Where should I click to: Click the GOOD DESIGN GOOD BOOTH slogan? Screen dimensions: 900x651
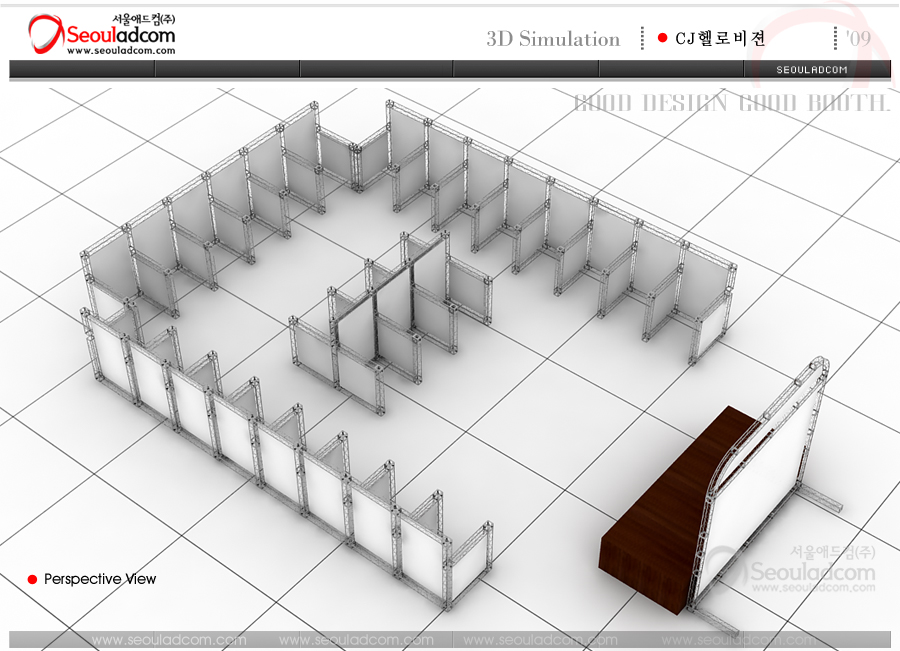730,103
